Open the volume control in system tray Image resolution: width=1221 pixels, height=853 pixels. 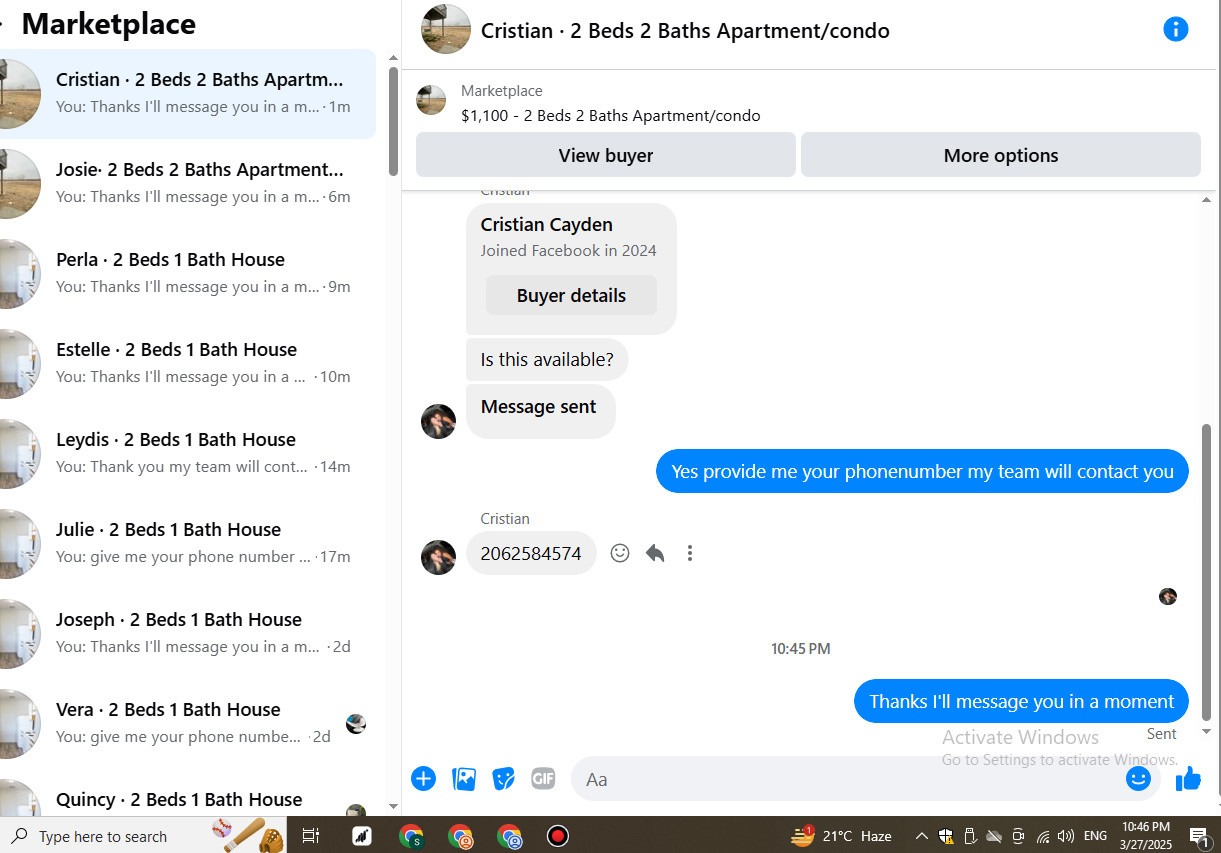[x=1066, y=836]
